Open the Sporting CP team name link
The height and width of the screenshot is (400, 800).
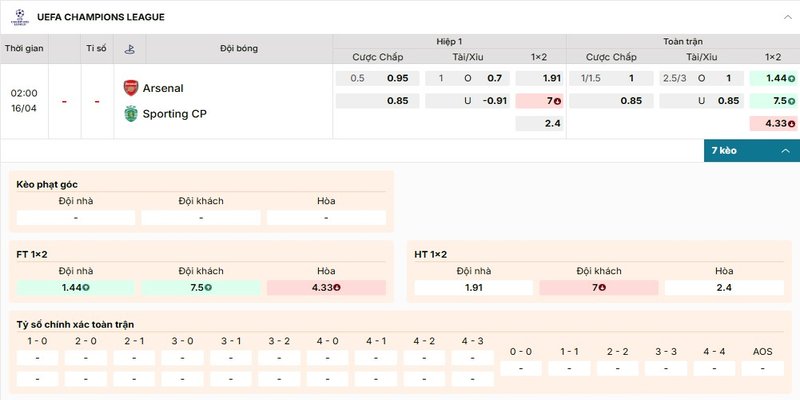click(x=180, y=113)
